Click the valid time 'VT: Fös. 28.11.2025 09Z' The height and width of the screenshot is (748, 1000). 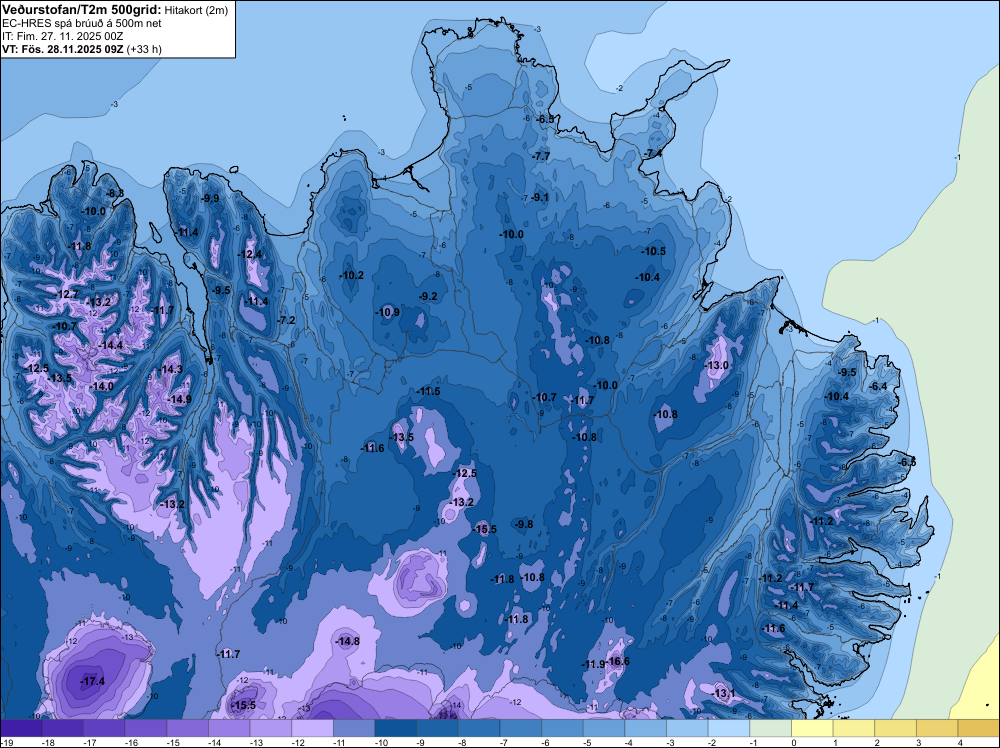coord(62,49)
